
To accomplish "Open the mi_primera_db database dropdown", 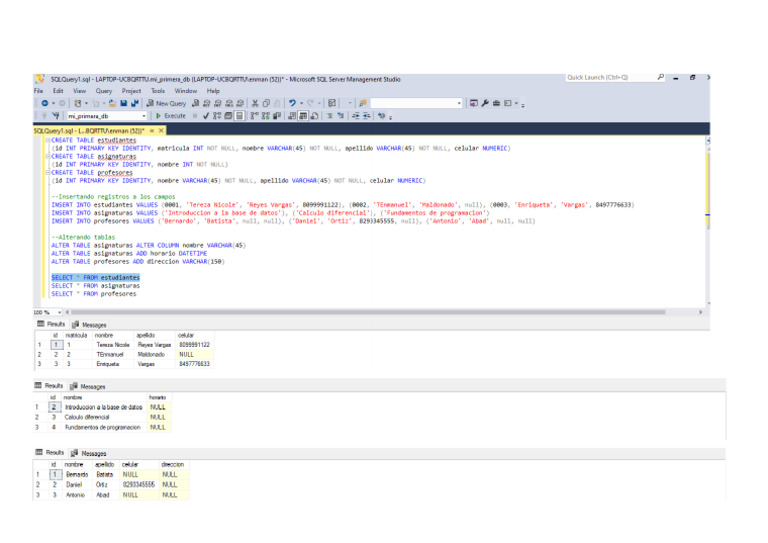I will (x=144, y=116).
